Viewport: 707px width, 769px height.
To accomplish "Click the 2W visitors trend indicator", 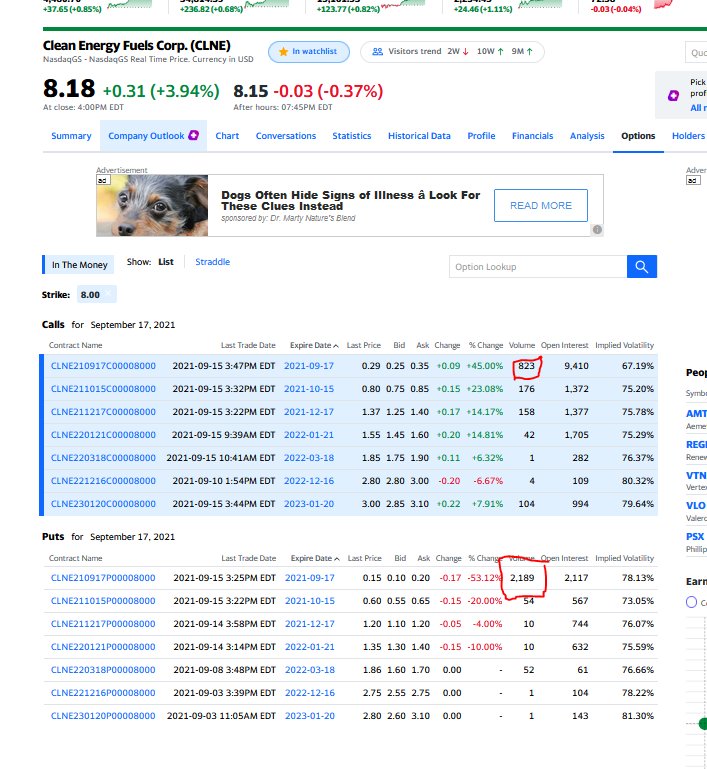I will tap(458, 51).
